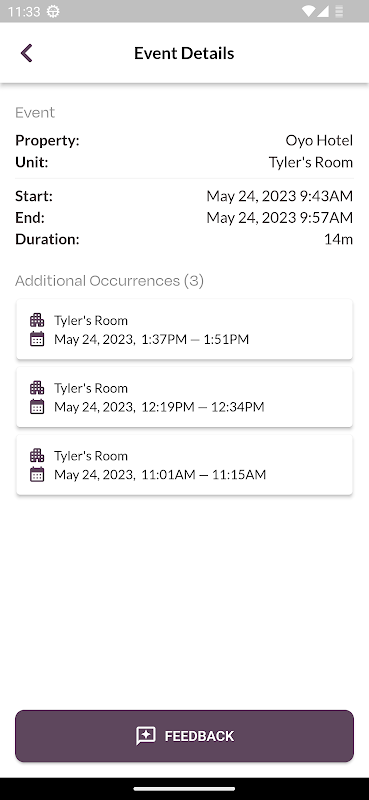Open occurrence card 1:37PM — 1:51PM

(184, 329)
